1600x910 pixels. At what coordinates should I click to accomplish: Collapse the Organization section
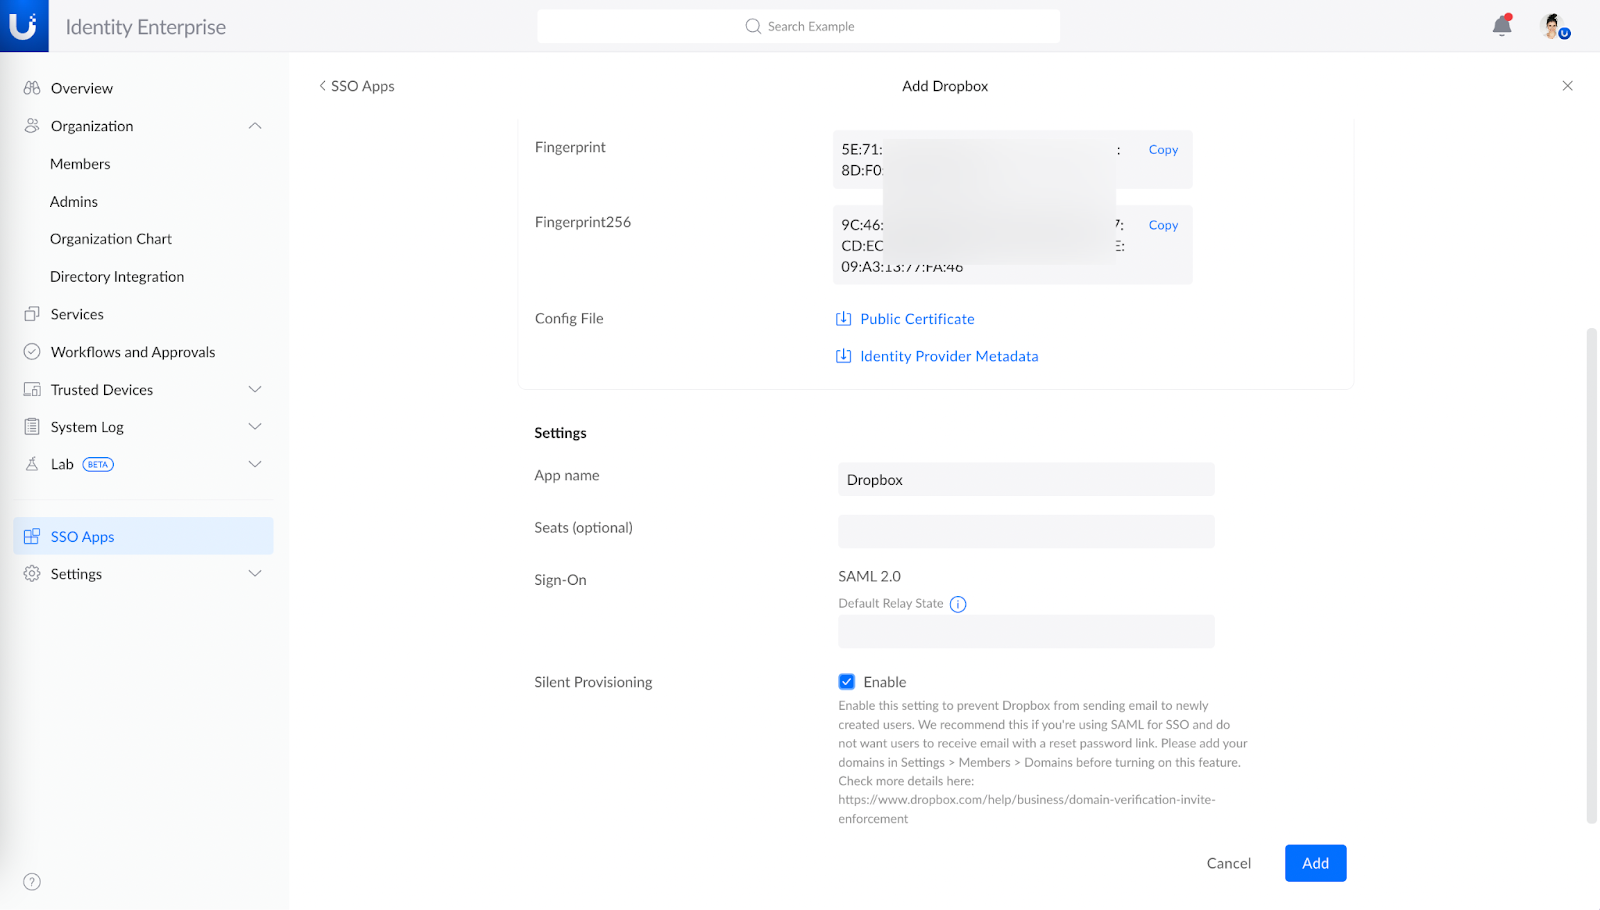pos(255,126)
